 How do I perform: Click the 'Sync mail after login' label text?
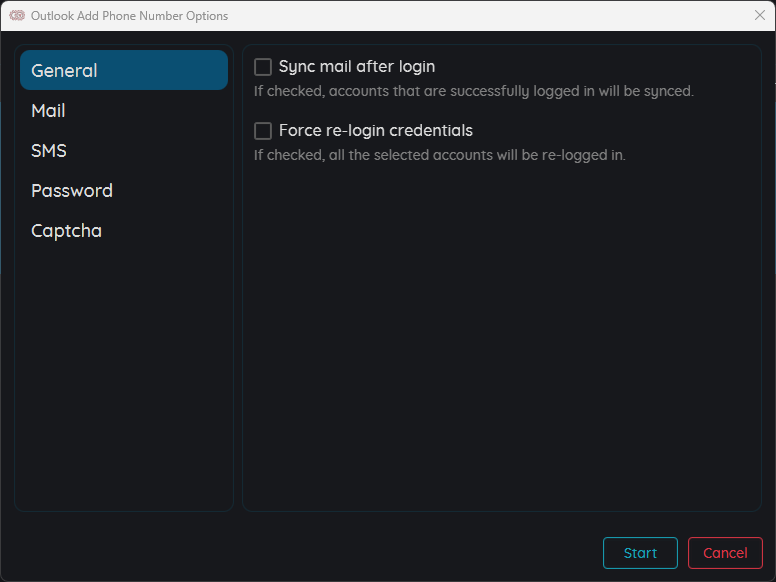(357, 66)
